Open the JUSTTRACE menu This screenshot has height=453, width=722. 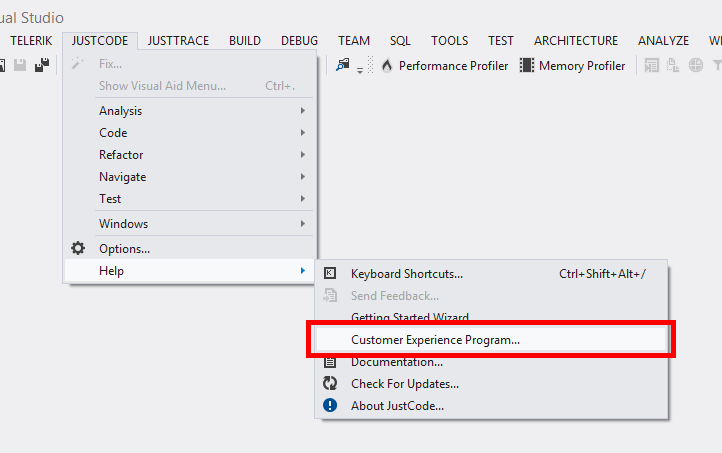point(178,41)
